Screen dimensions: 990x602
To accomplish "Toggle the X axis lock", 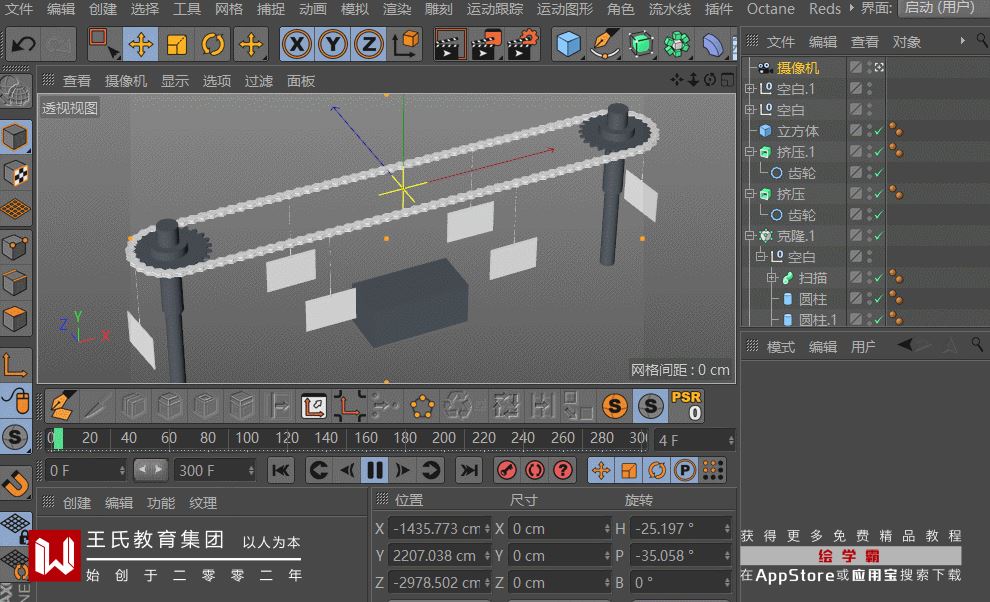I will 296,45.
